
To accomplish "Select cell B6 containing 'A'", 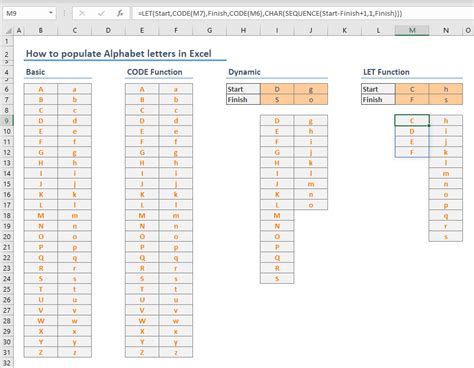I will (41, 89).
